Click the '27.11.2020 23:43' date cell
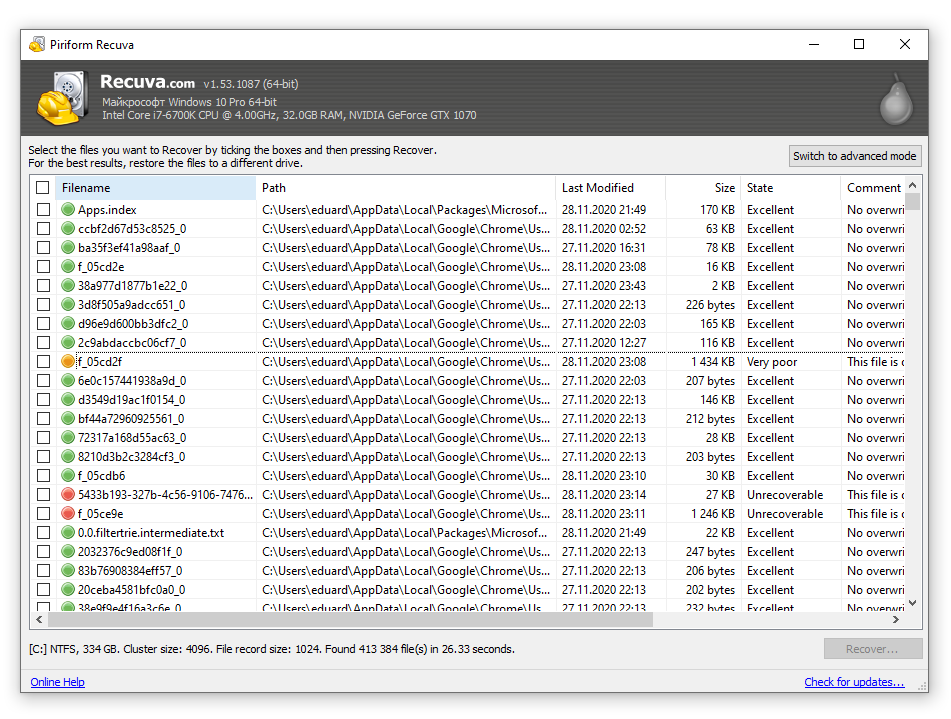This screenshot has width=951, height=719. click(x=603, y=285)
